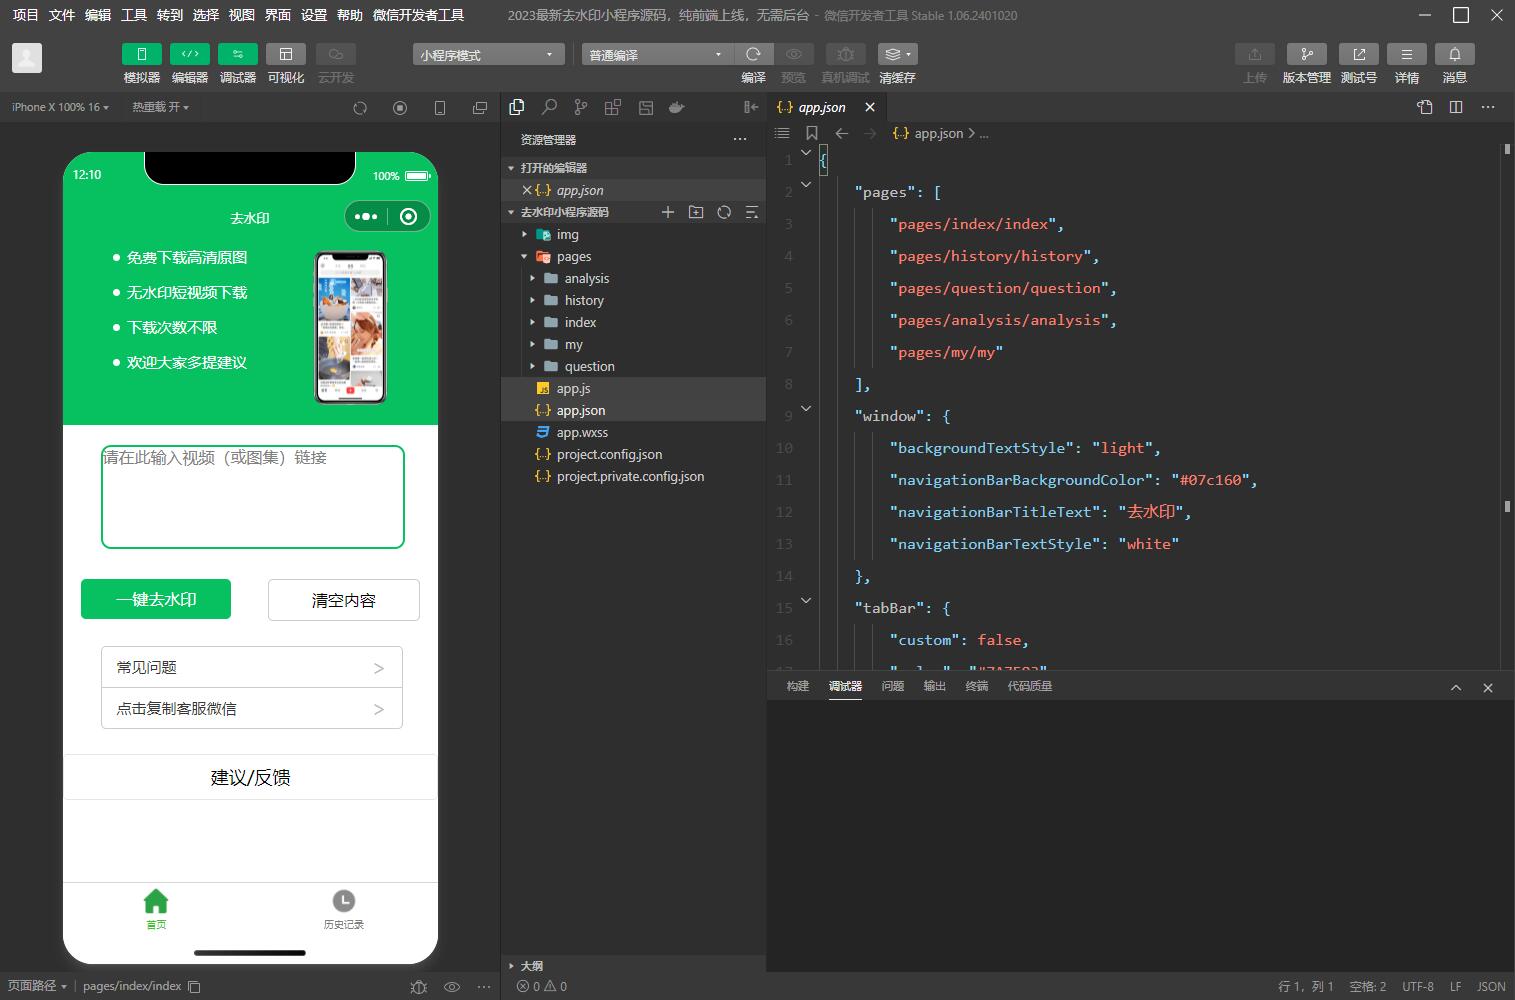The image size is (1515, 1000).
Task: Select the app.js file
Action: (573, 388)
